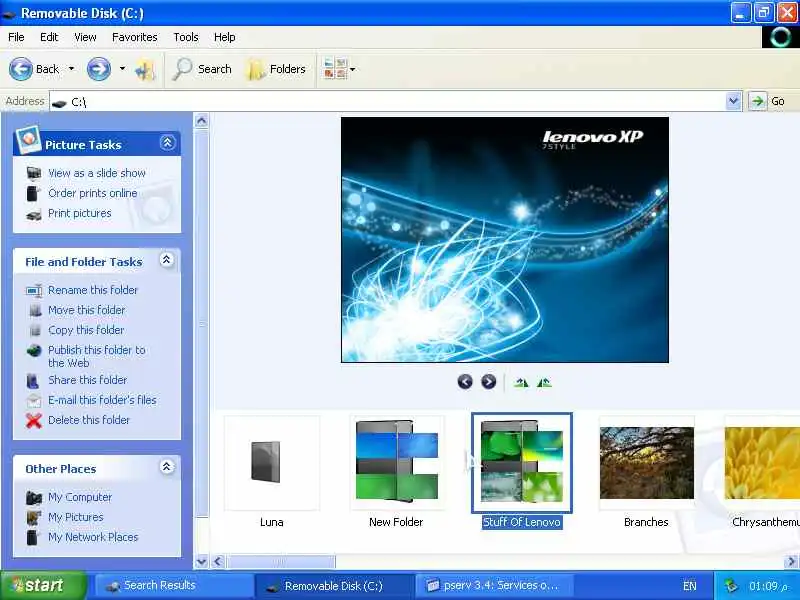Open the View menu
800x600 pixels.
[85, 37]
